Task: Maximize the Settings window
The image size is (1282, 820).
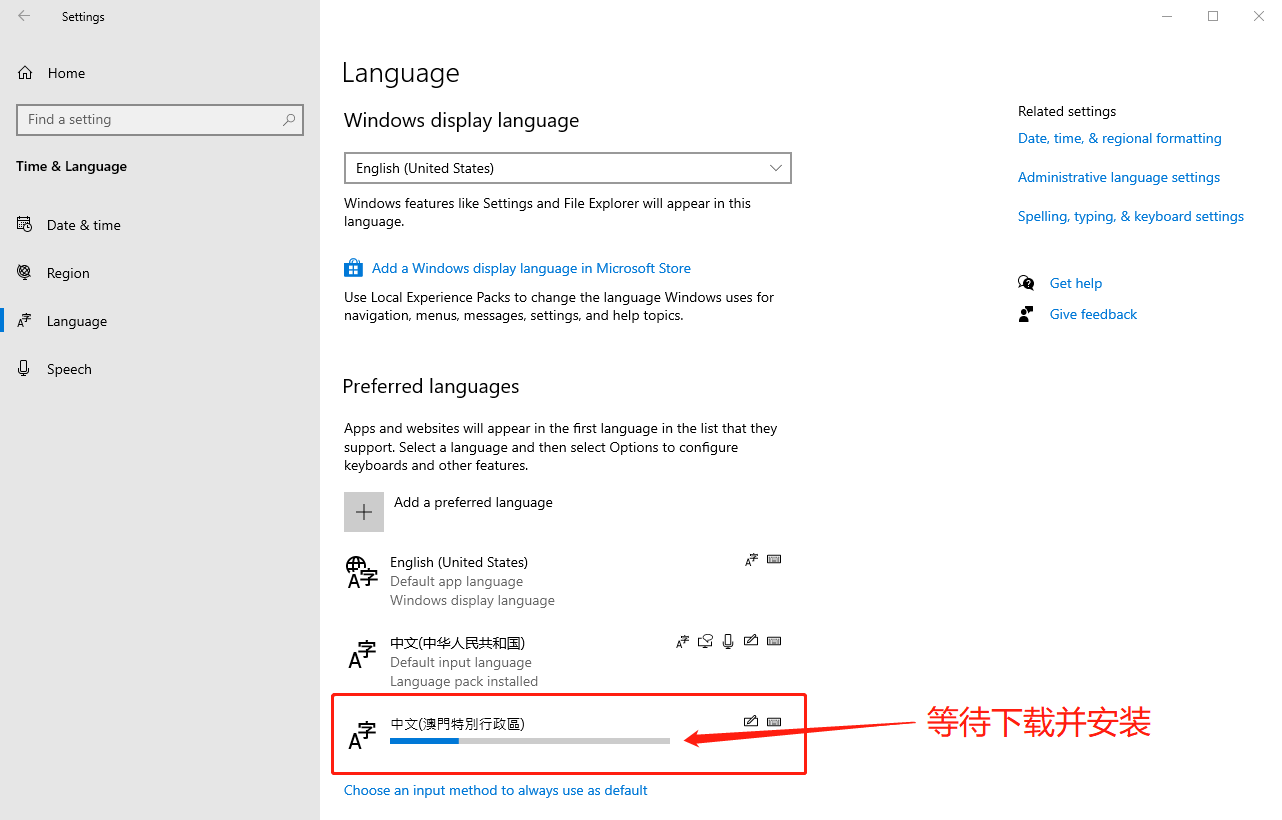Action: click(1213, 16)
